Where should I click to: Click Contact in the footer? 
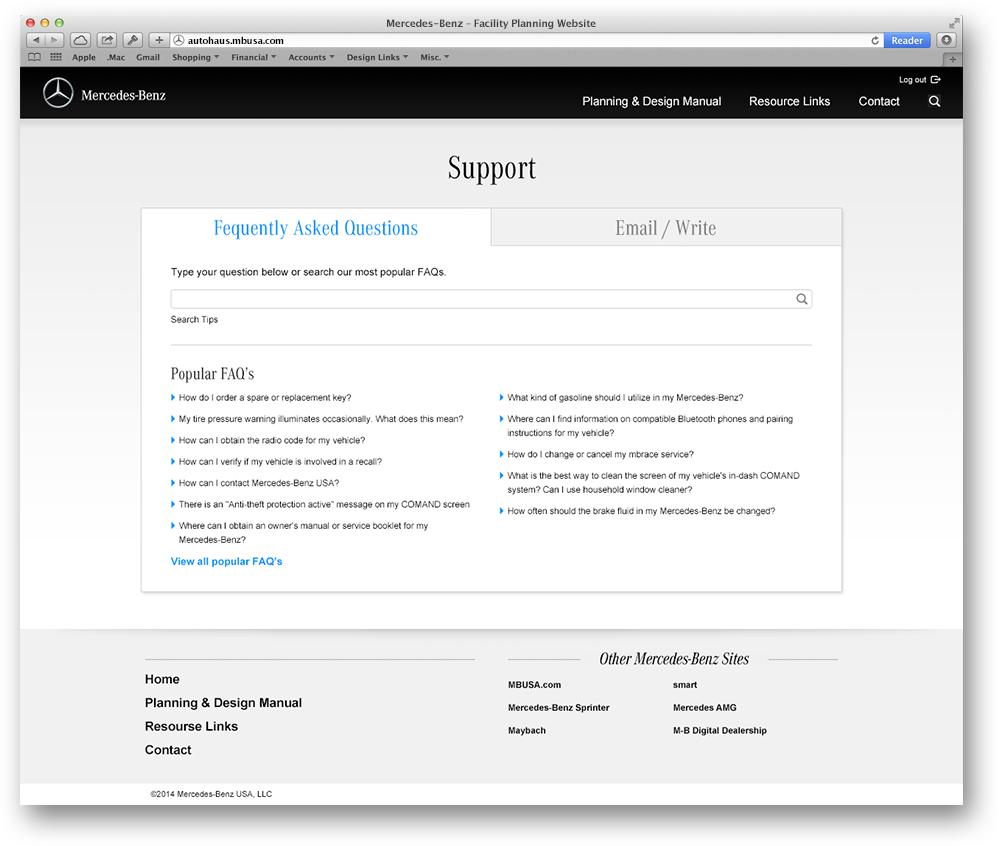pyautogui.click(x=168, y=750)
